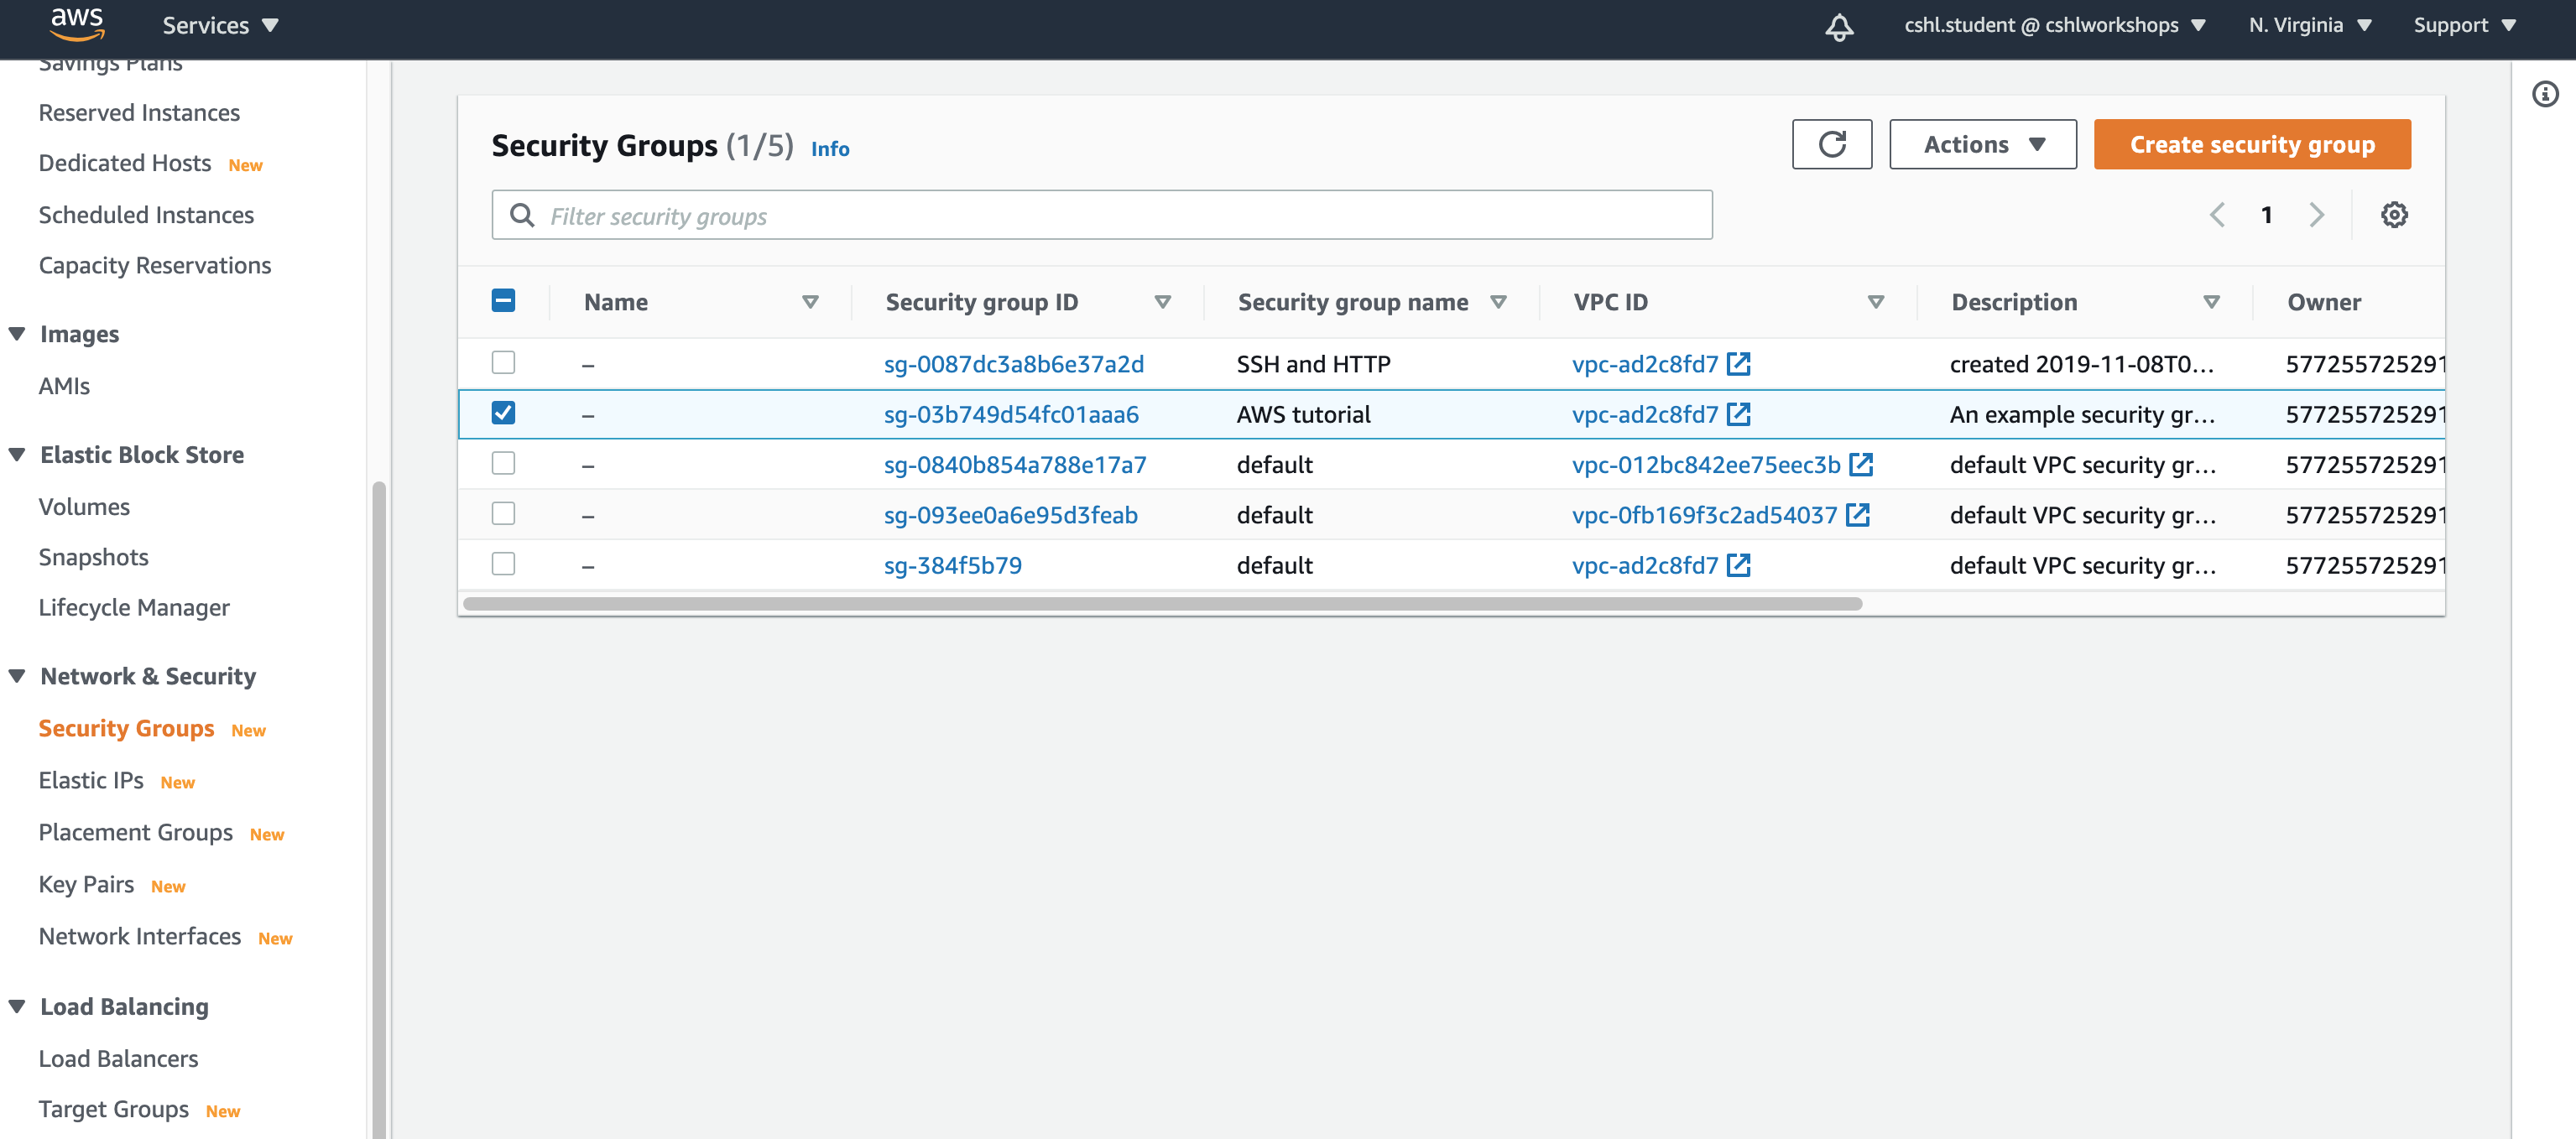Open the Actions dropdown

[1981, 144]
